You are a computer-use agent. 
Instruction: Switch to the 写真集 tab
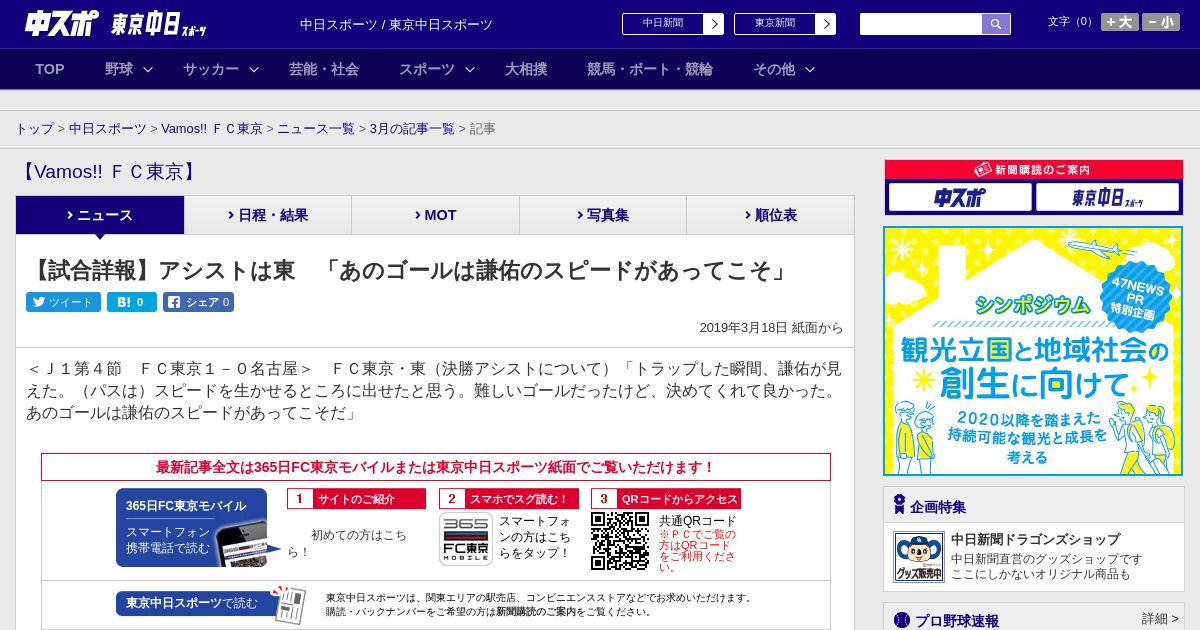click(602, 215)
